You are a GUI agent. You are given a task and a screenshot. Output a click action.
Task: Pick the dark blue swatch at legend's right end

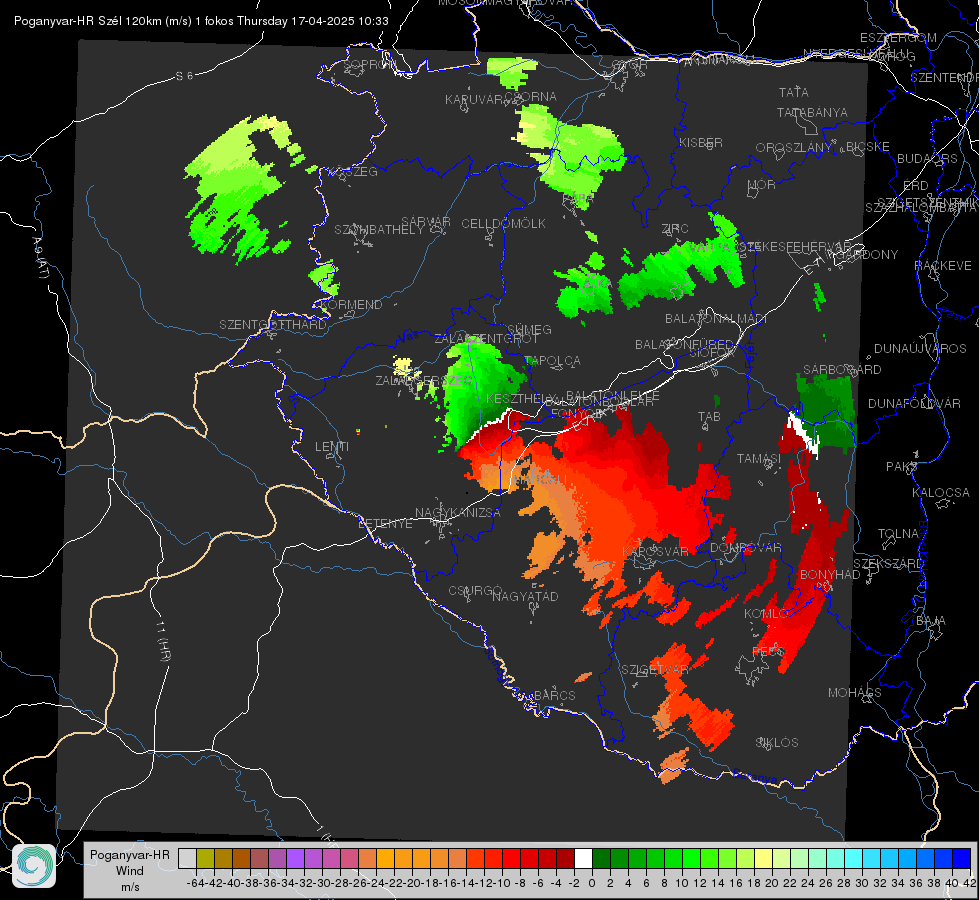pyautogui.click(x=962, y=859)
